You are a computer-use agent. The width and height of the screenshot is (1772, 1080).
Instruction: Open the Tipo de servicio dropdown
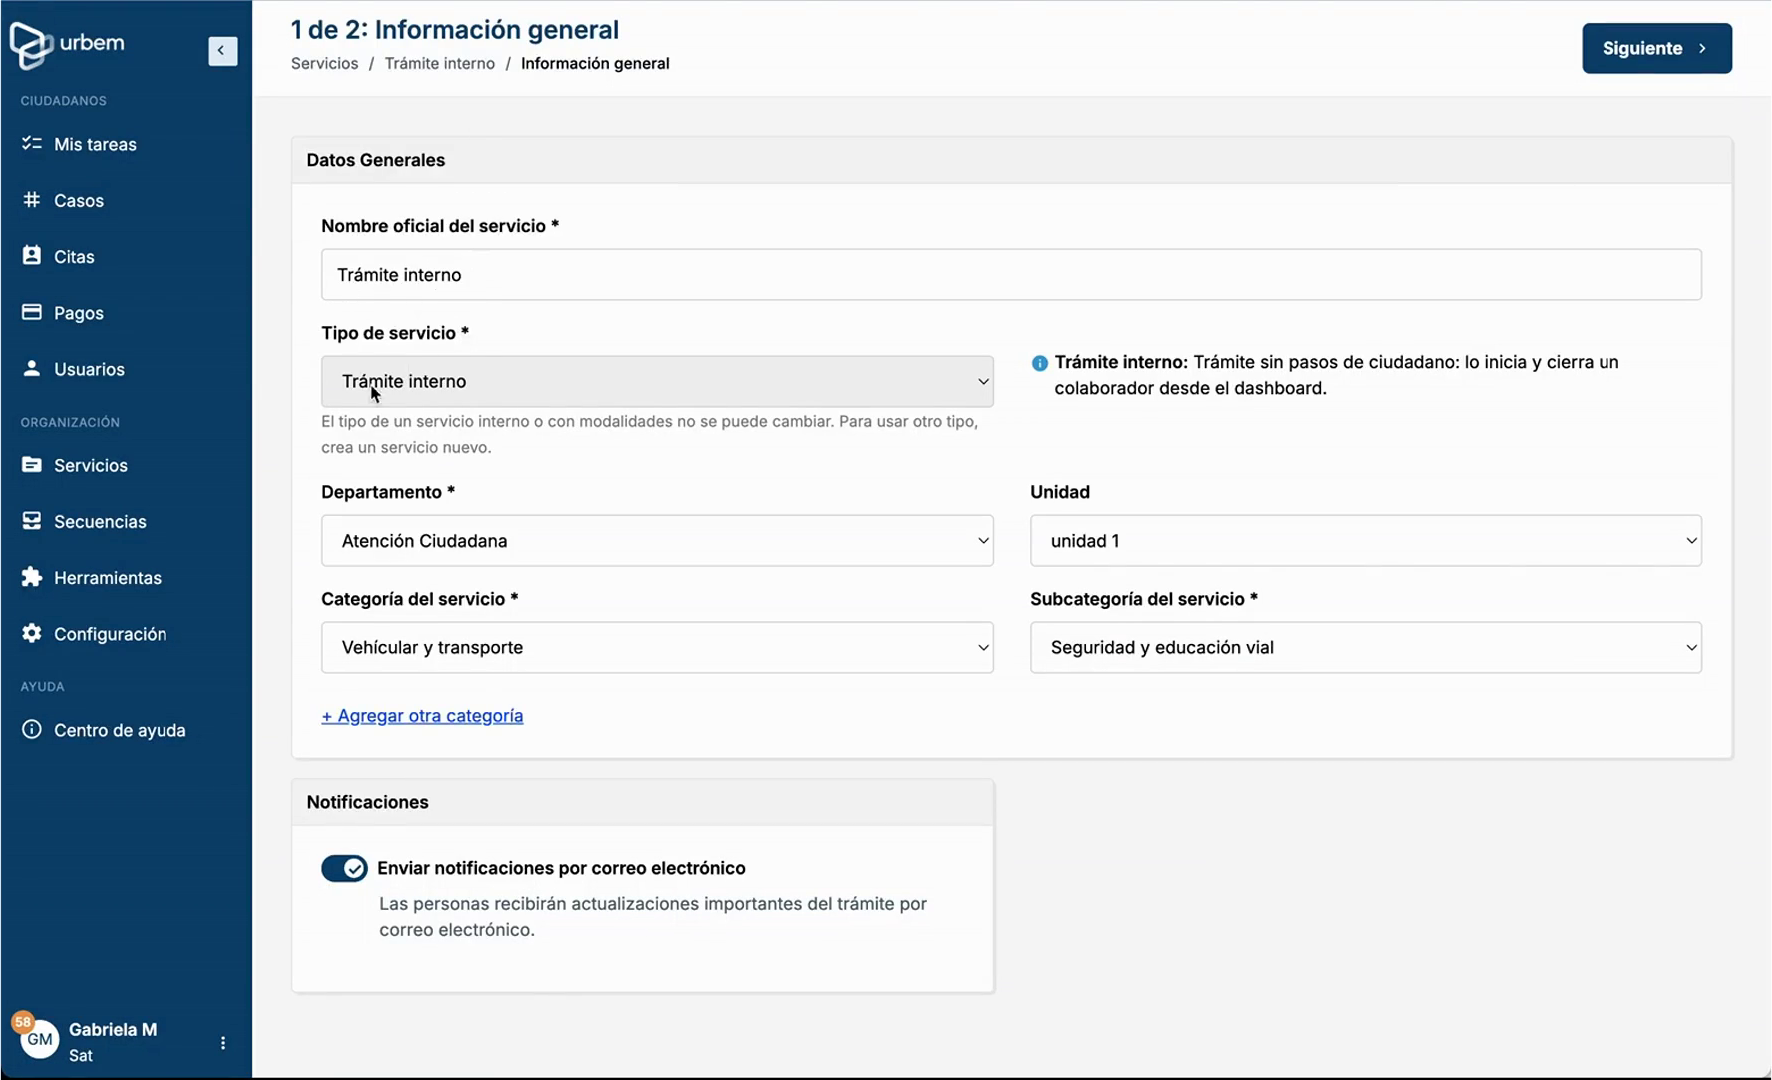[657, 381]
